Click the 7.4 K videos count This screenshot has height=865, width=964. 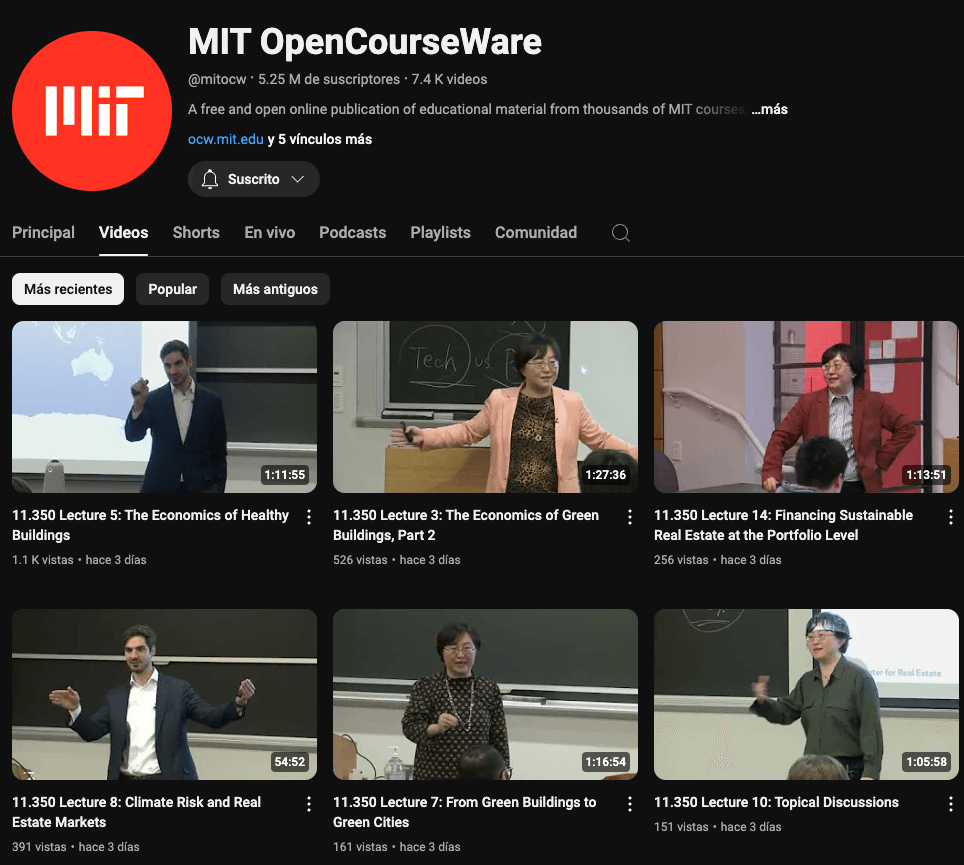449,79
